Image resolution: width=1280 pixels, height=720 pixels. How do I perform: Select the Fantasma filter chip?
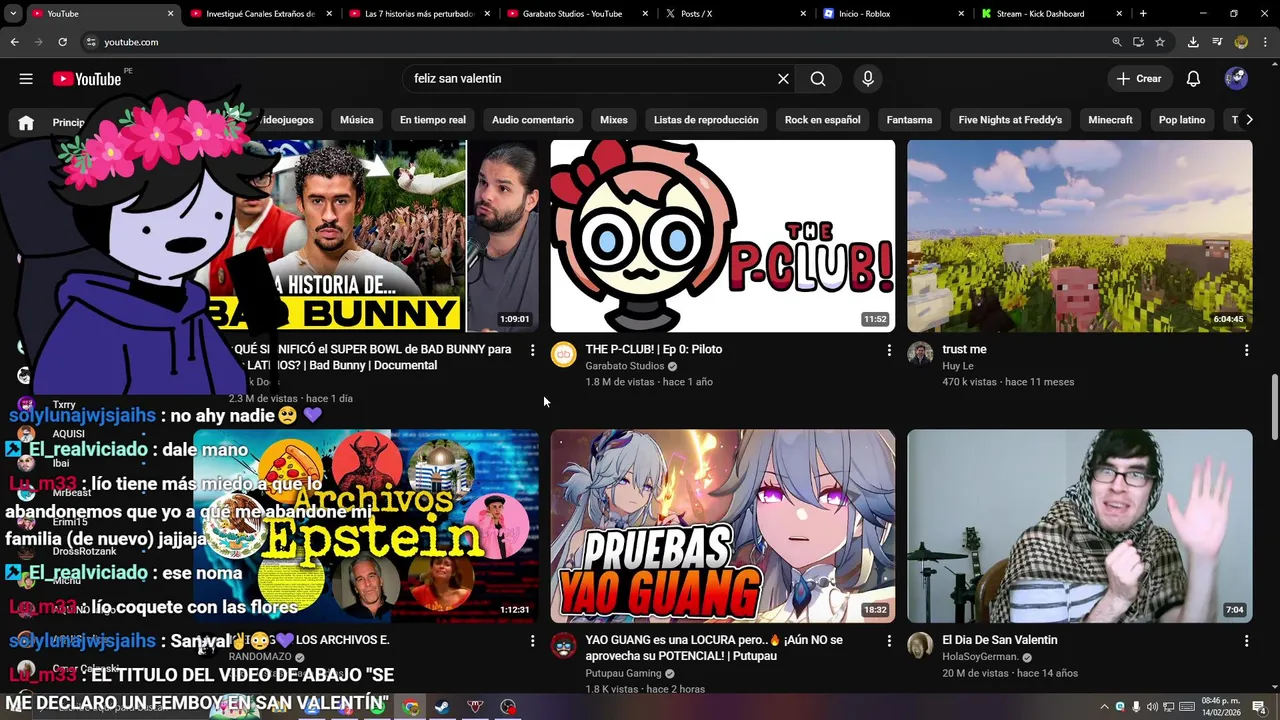click(x=909, y=120)
